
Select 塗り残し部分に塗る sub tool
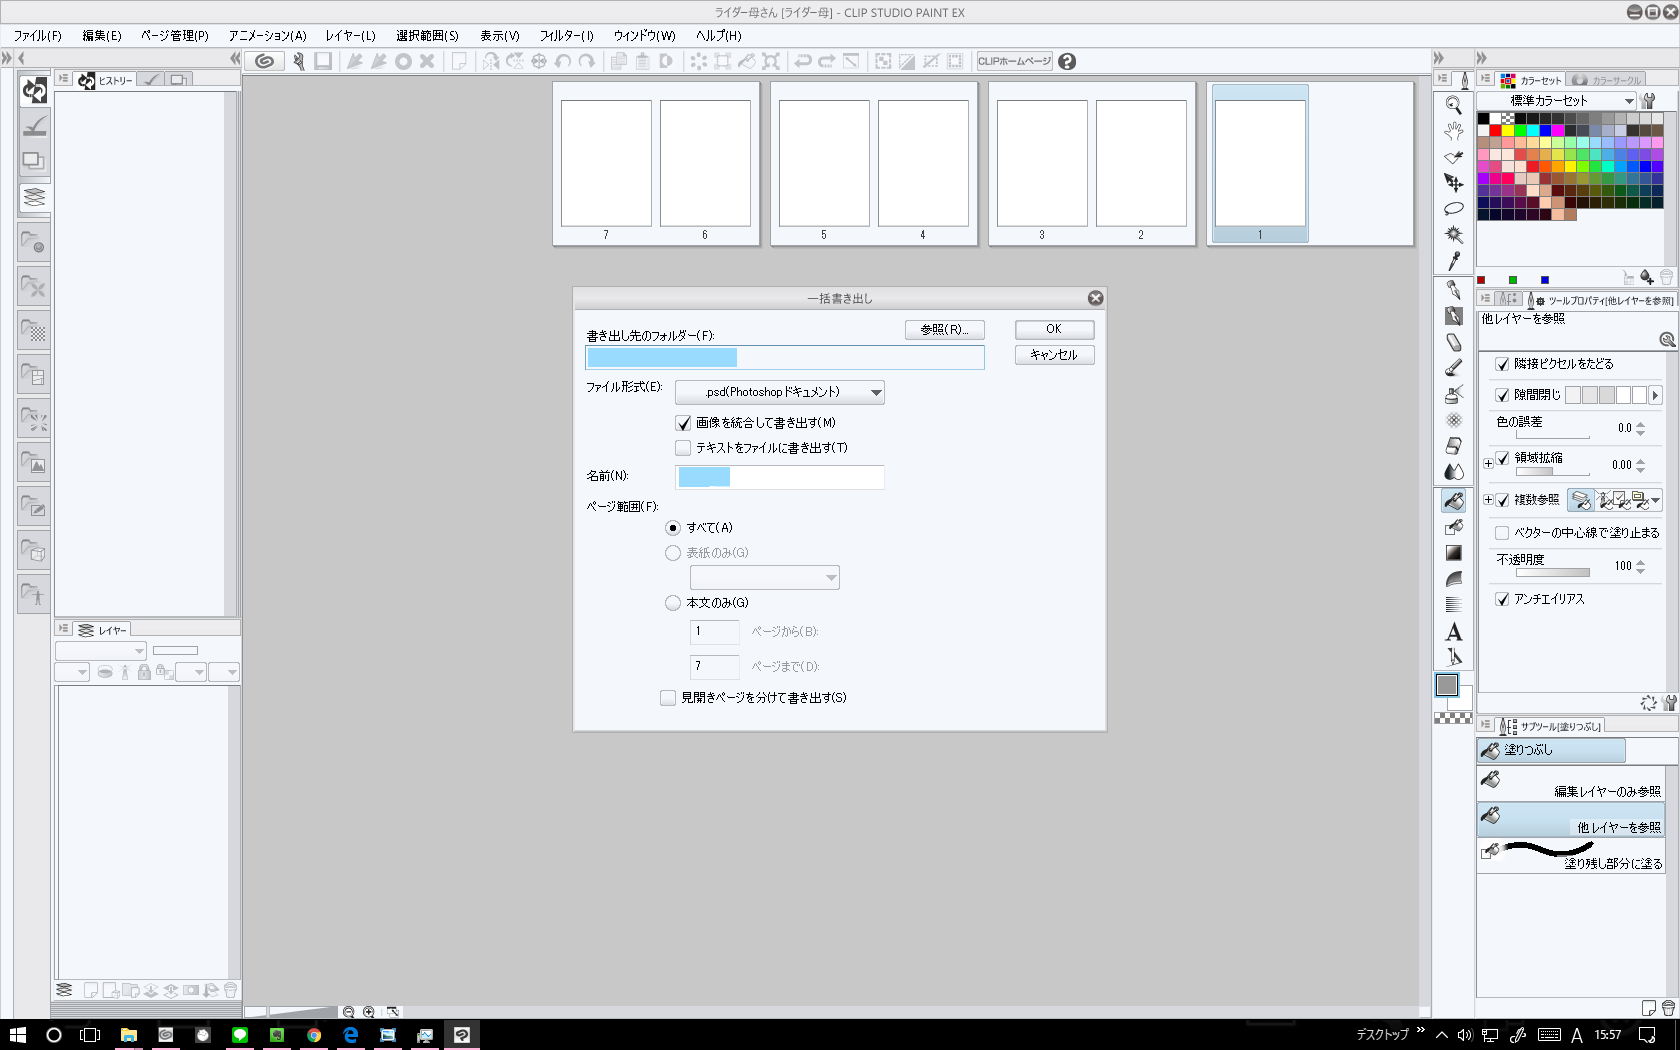[1570, 855]
